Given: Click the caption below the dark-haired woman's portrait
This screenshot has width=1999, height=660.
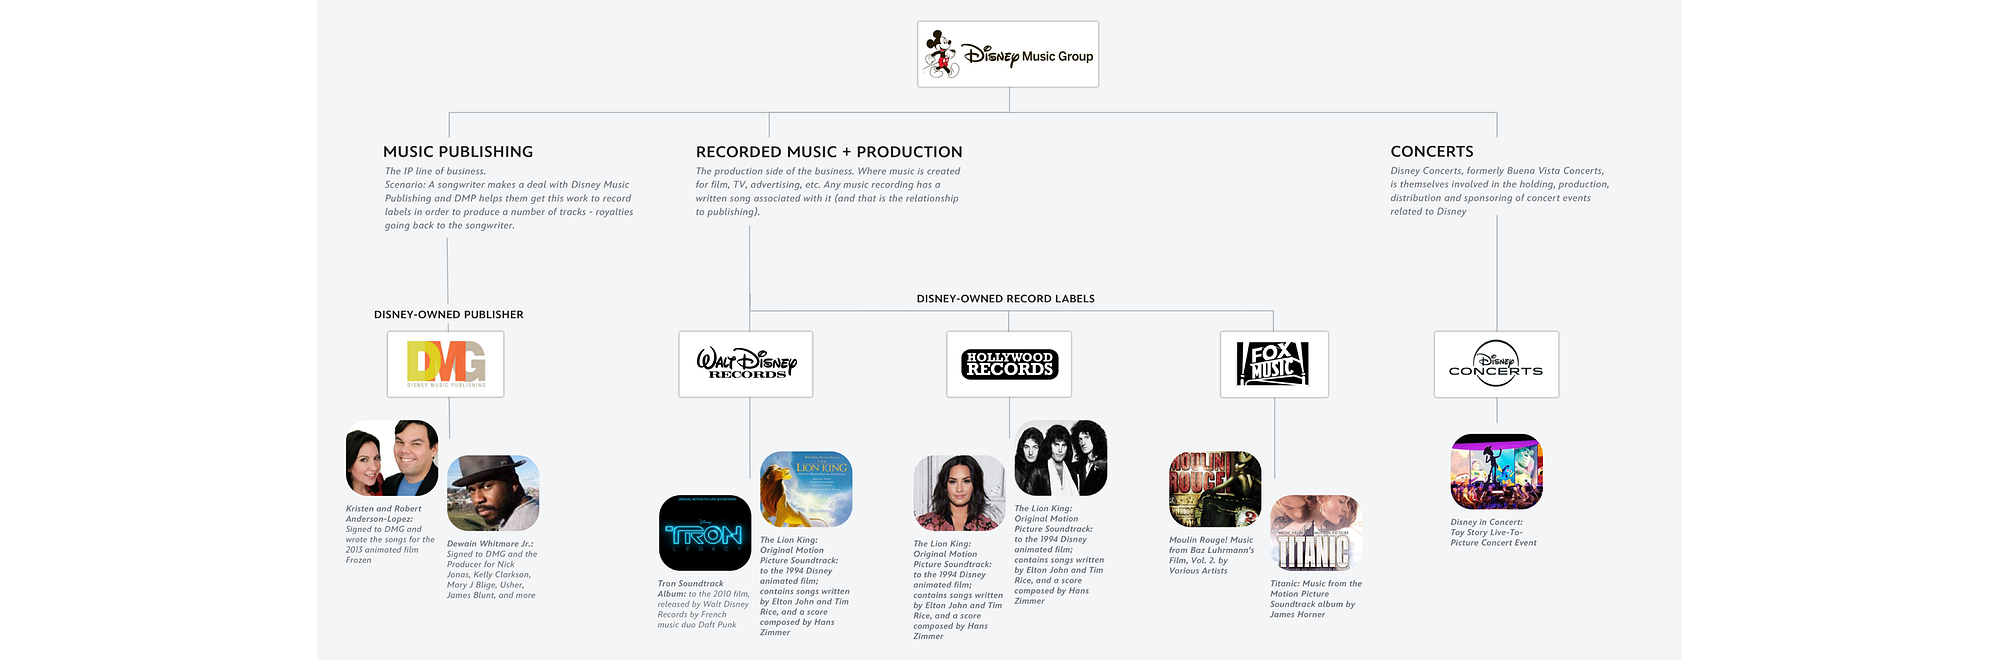Looking at the screenshot, I should coord(958,590).
